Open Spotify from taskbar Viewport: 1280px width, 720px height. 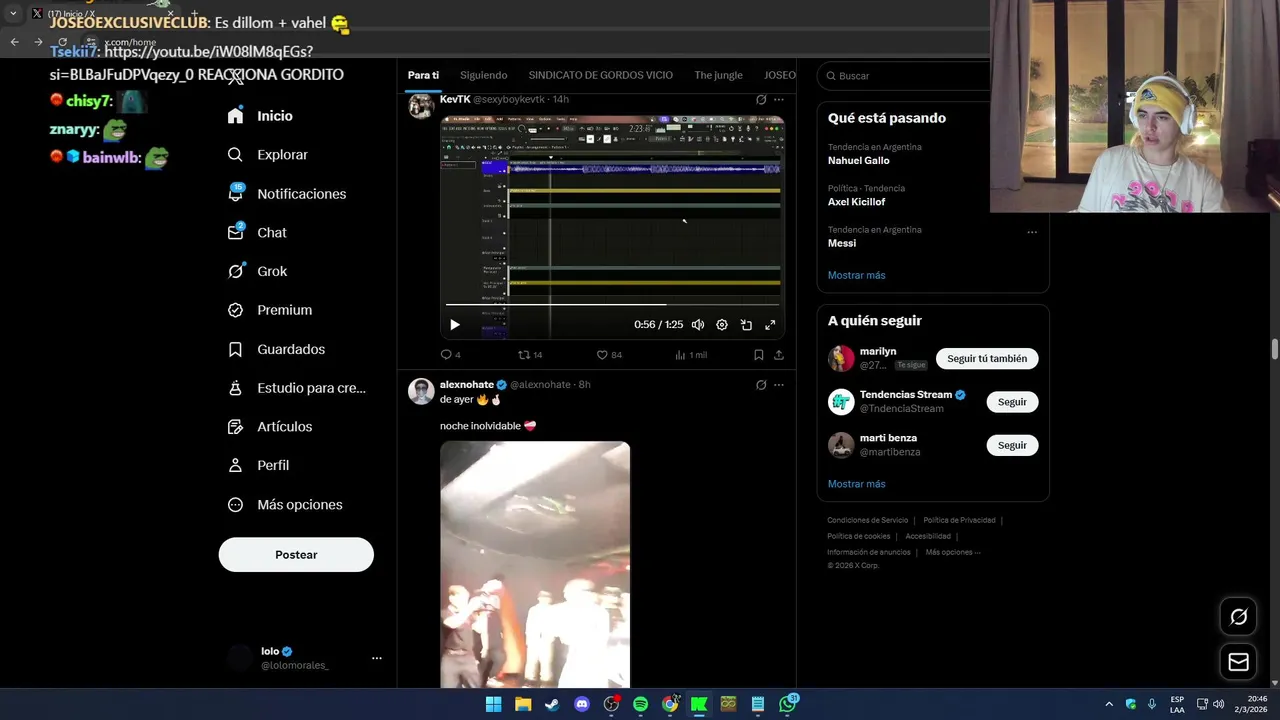click(x=641, y=704)
